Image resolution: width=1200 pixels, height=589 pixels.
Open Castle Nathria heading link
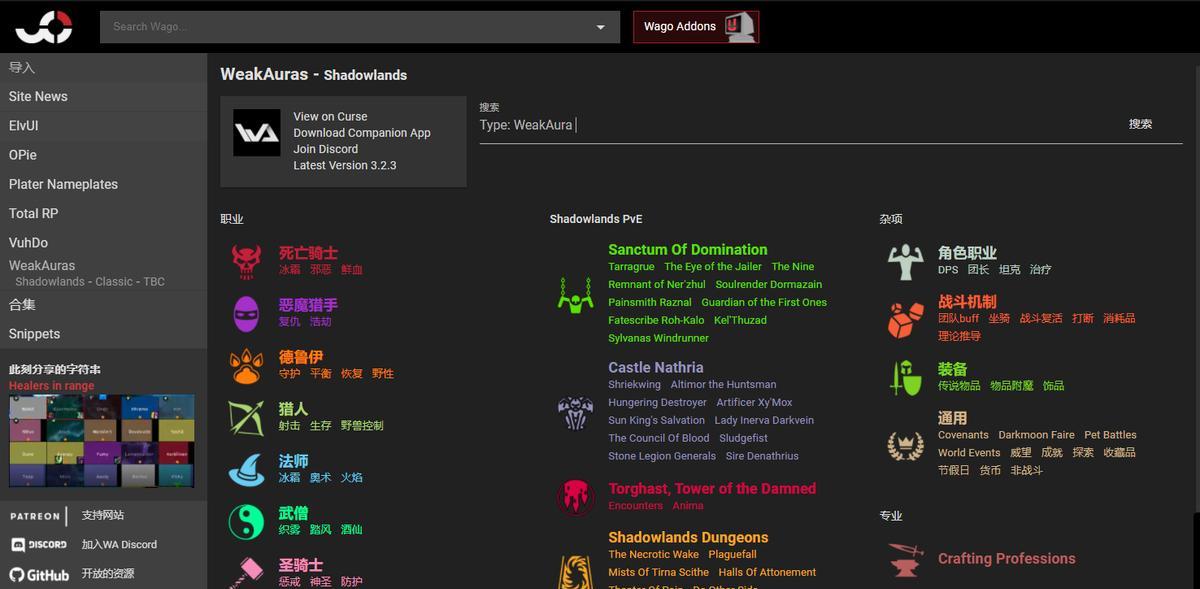point(655,368)
